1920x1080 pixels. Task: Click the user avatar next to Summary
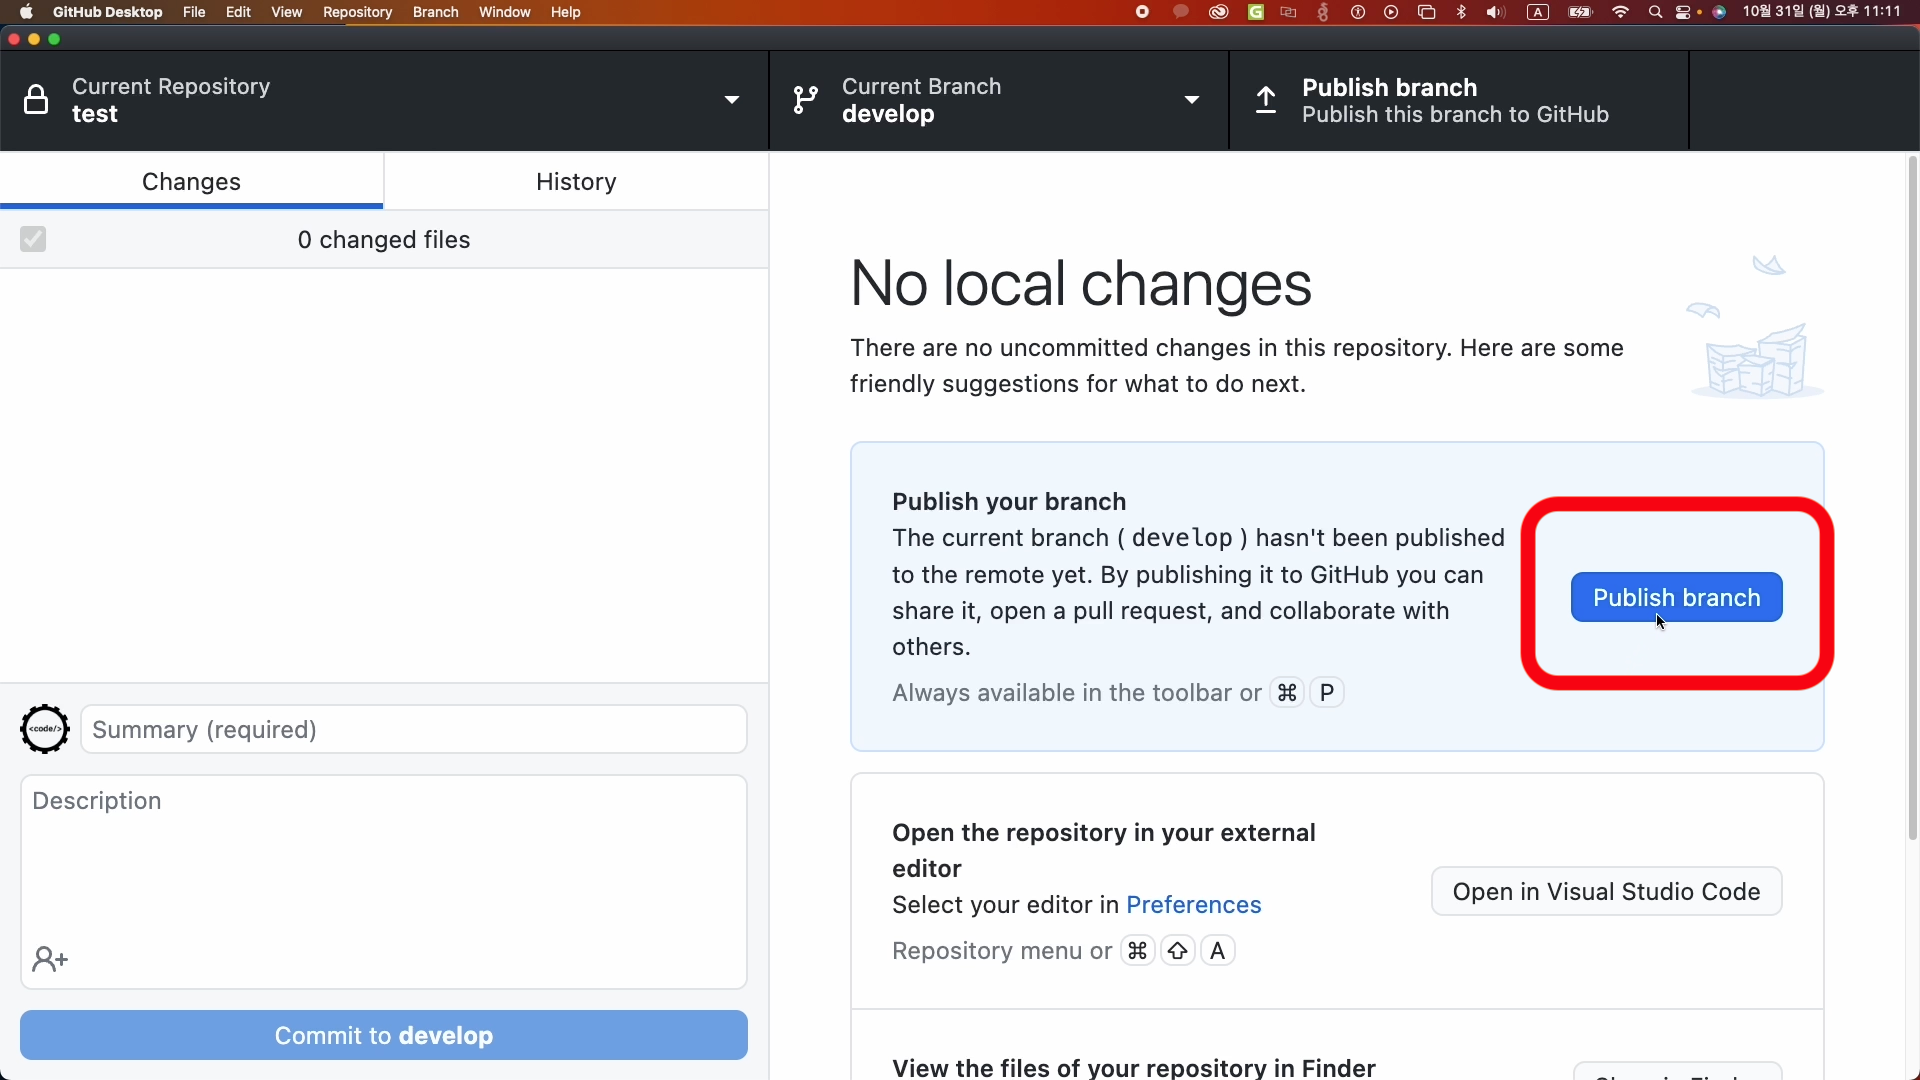(45, 729)
